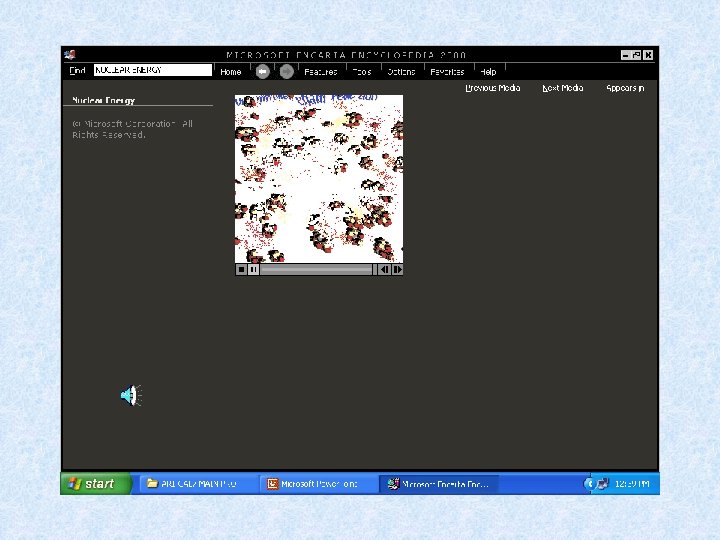Viewport: 720px width, 540px height.
Task: Click the Find search field
Action: 153,70
